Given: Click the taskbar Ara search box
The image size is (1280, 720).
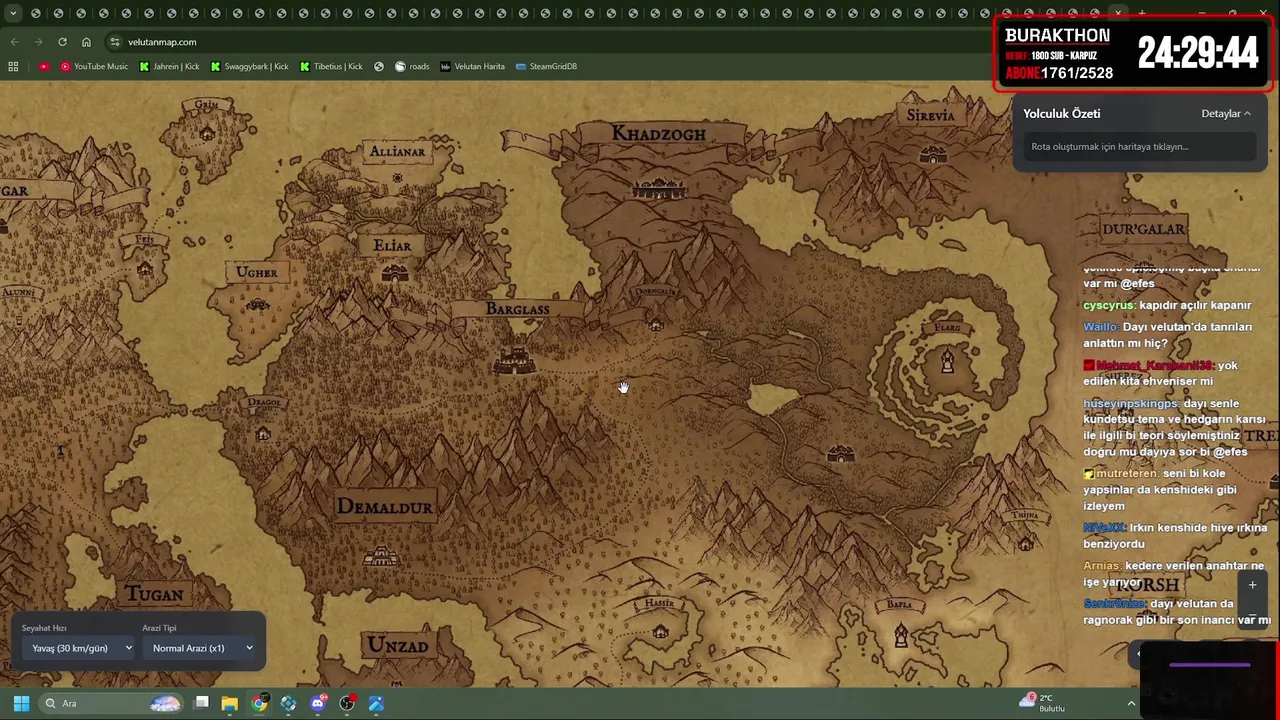Looking at the screenshot, I should [x=110, y=703].
